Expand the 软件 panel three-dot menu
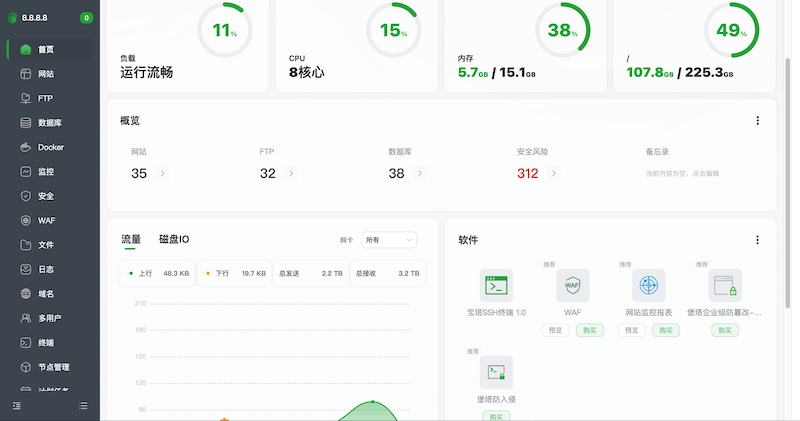The height and width of the screenshot is (421, 800). (757, 240)
